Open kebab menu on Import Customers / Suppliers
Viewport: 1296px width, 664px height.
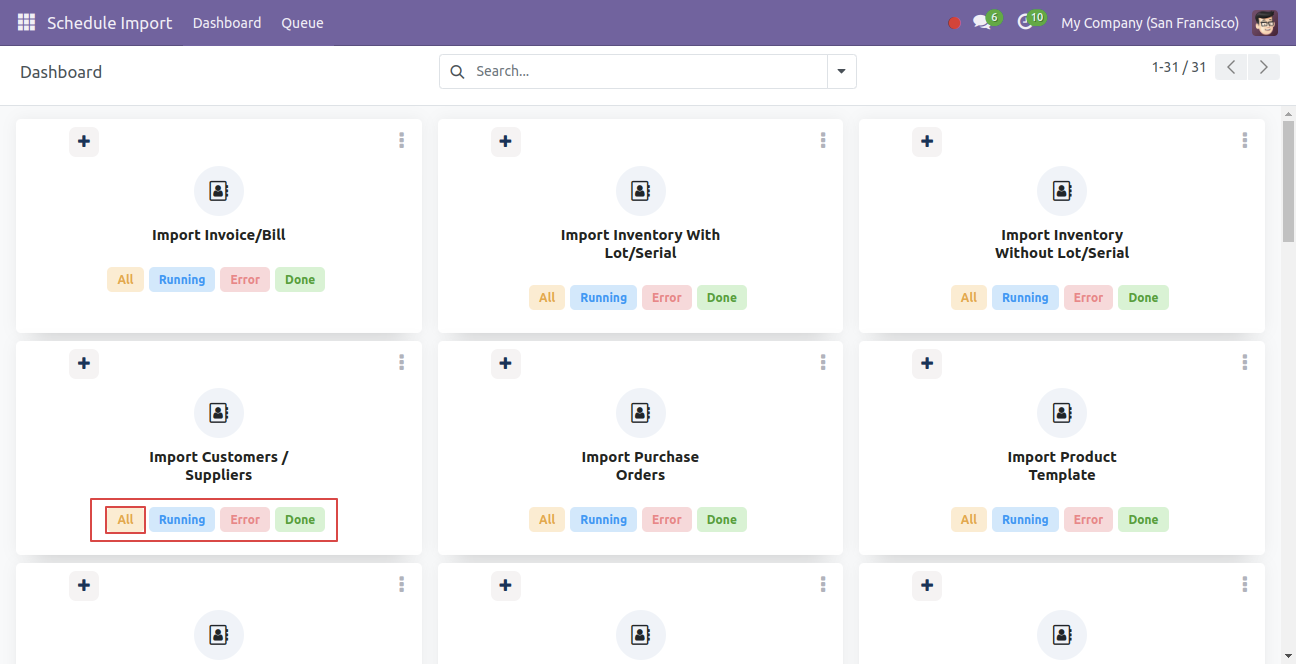click(401, 363)
